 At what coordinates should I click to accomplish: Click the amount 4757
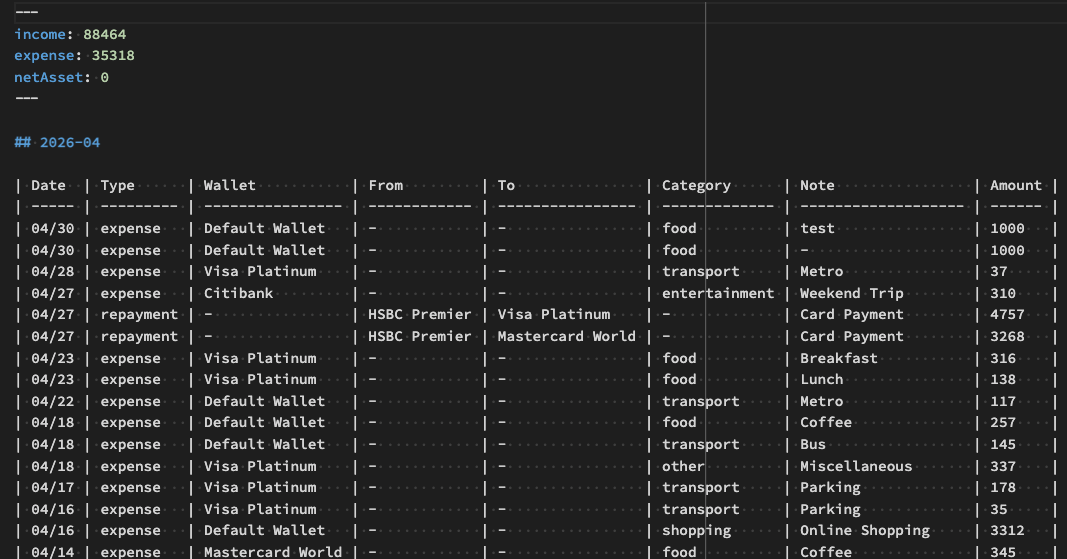1007,315
